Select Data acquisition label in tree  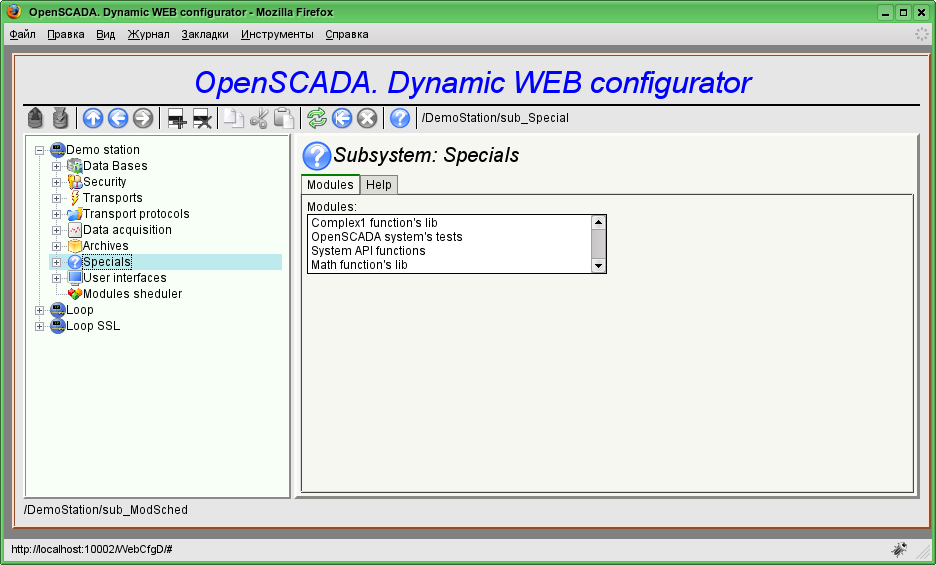coord(127,230)
